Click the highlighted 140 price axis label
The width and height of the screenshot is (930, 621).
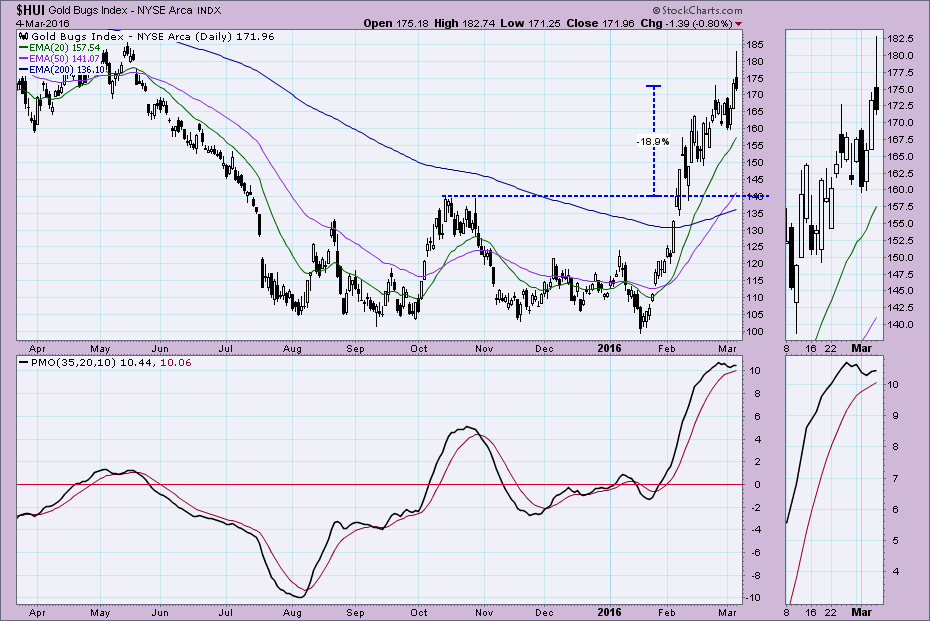click(754, 196)
